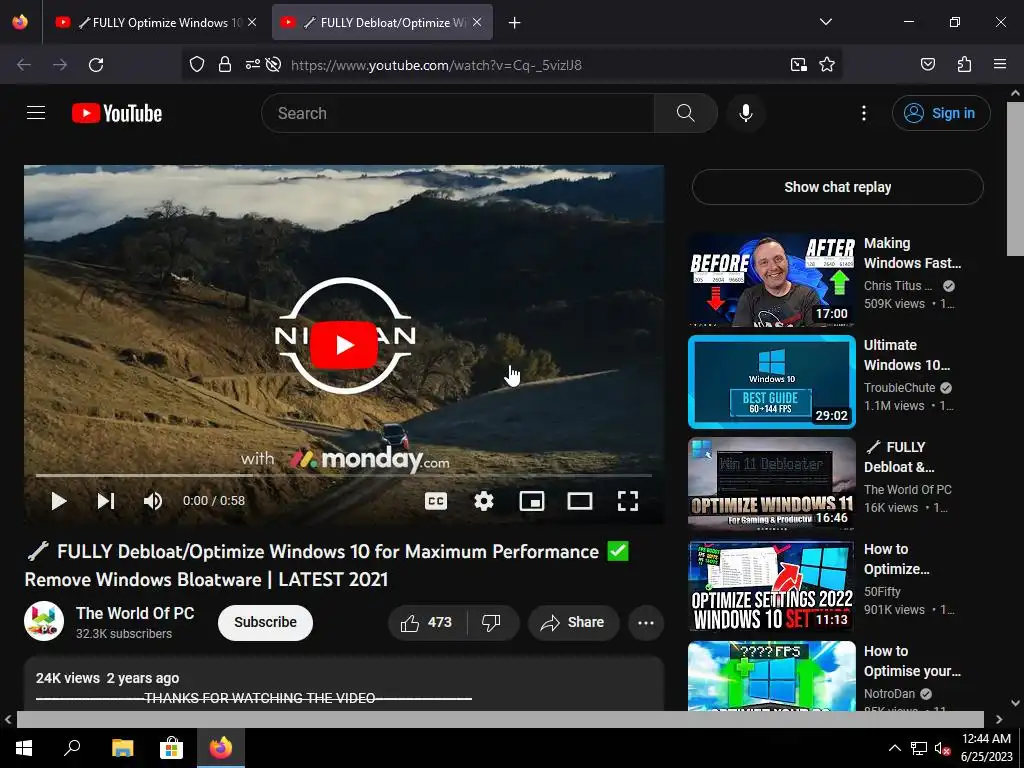Screen dimensions: 1024x768
Task: Save to Pocket icon
Action: coord(928,64)
